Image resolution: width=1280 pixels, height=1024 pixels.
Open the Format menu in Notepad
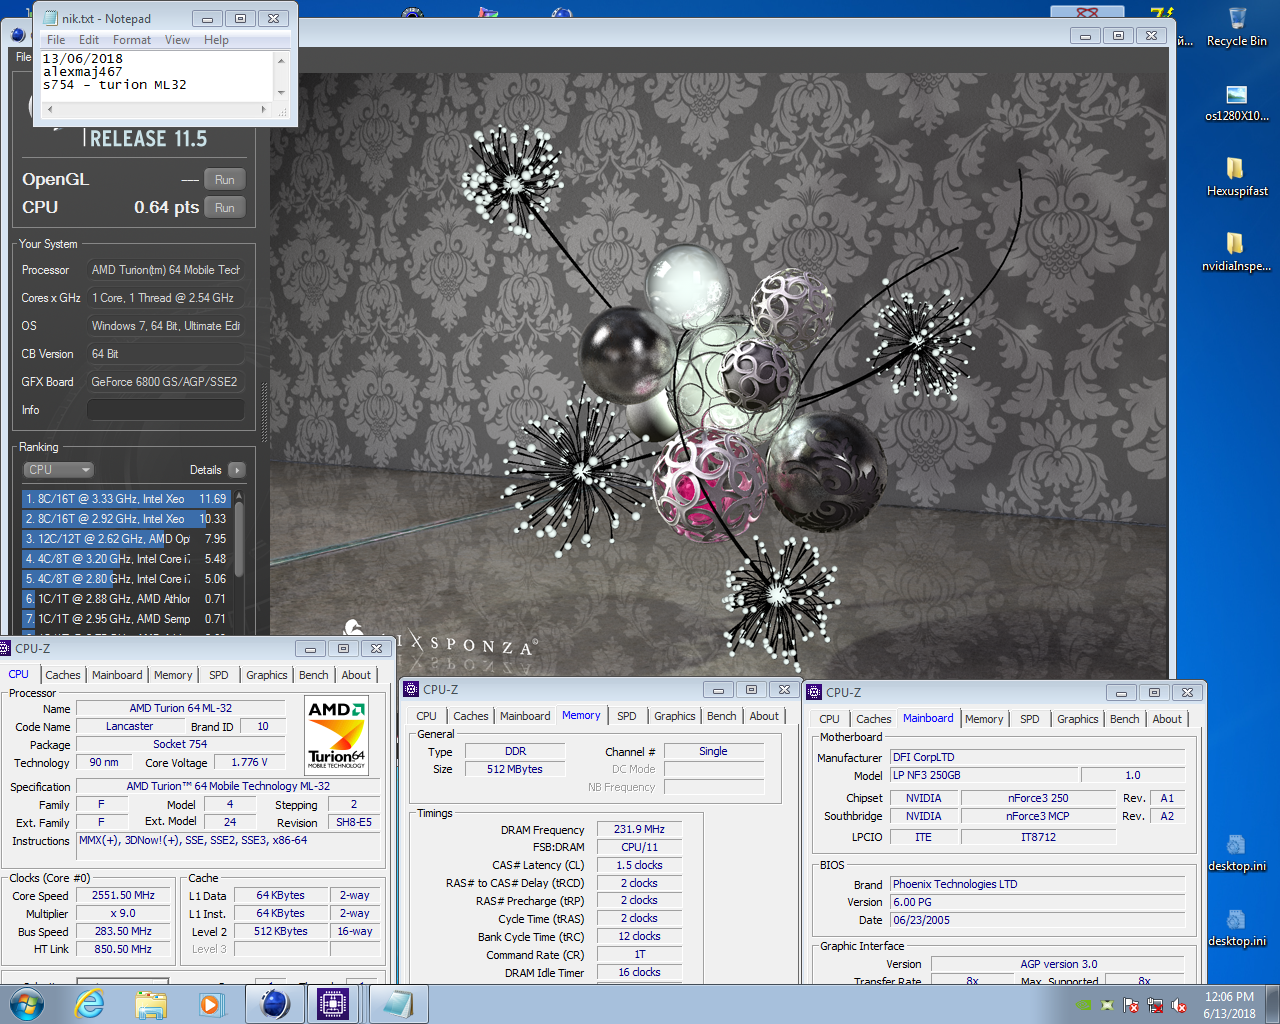132,40
